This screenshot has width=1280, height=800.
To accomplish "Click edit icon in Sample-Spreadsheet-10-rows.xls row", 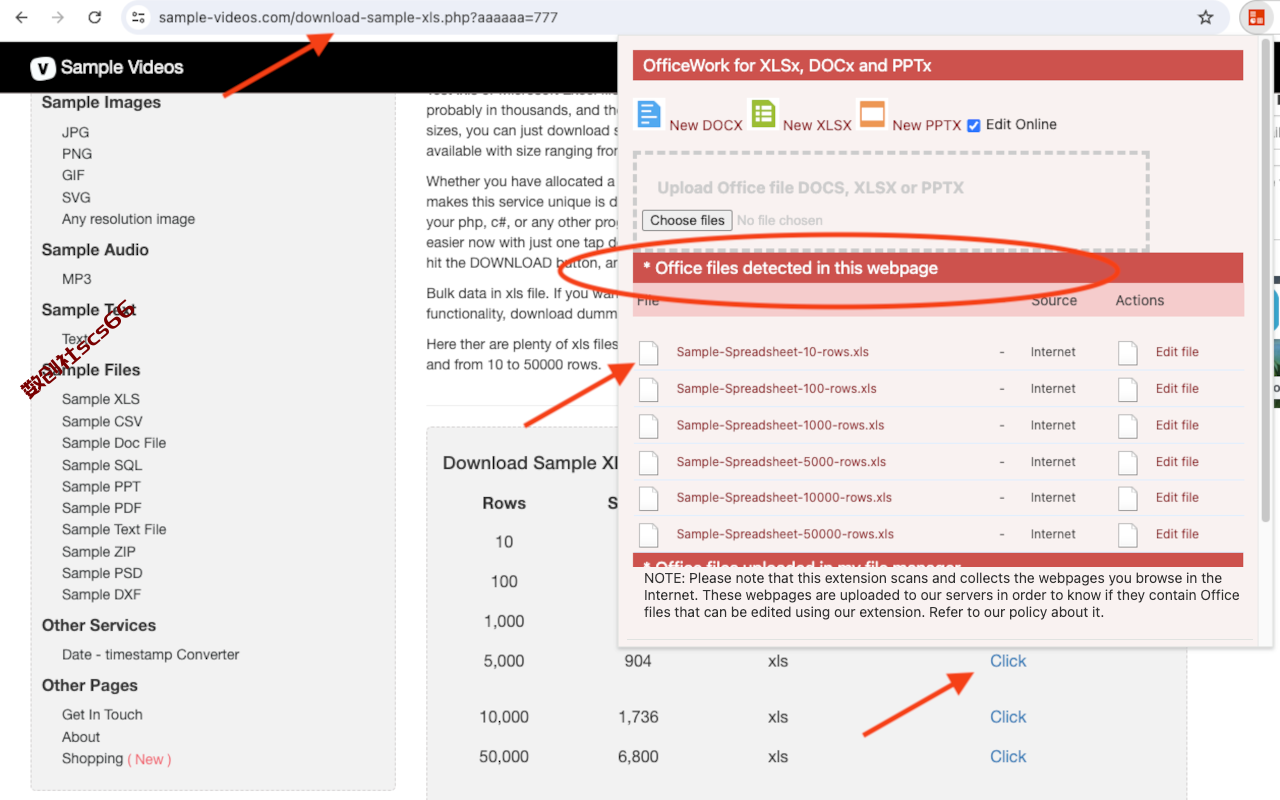I will click(1128, 352).
